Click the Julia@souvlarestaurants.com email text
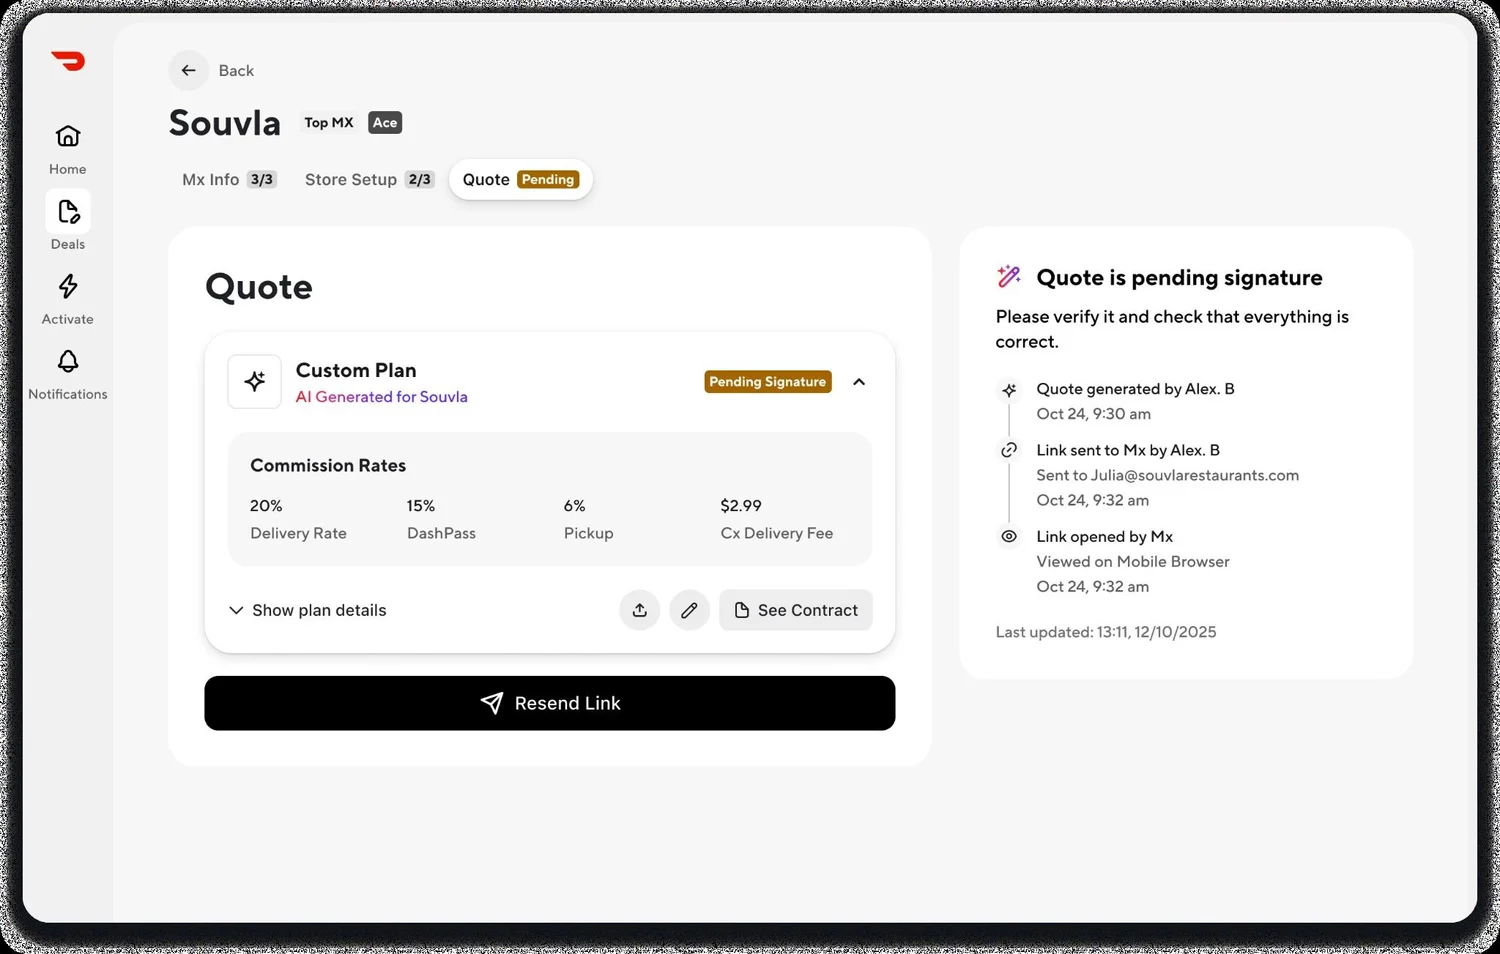The image size is (1500, 954). point(1195,476)
